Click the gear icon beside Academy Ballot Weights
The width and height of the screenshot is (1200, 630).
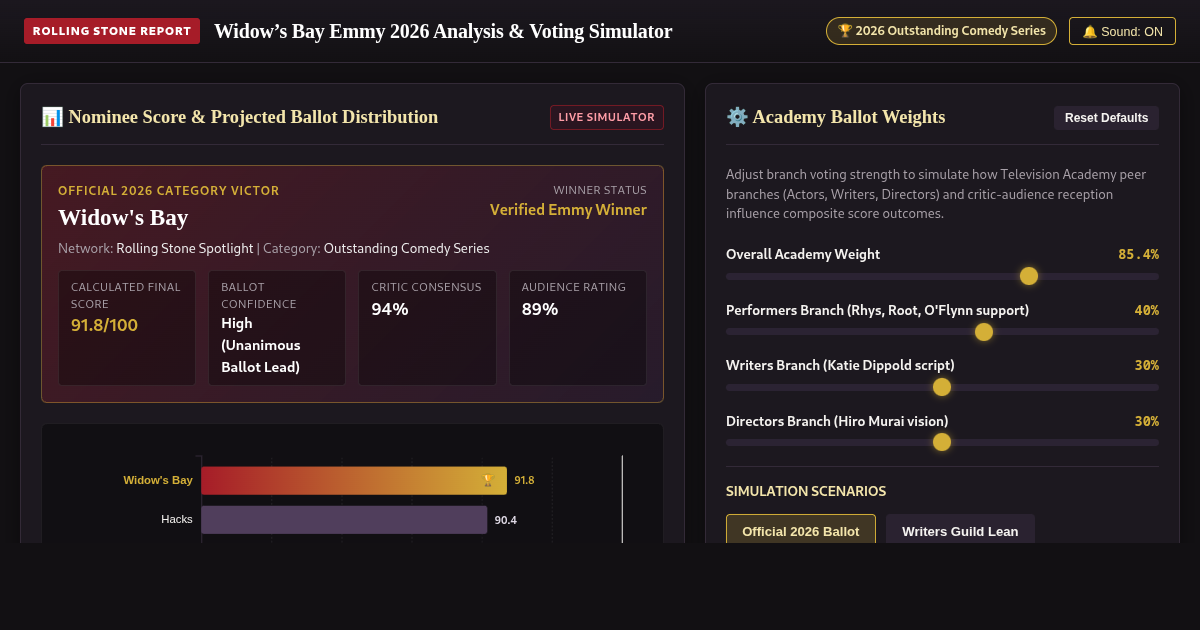click(737, 117)
